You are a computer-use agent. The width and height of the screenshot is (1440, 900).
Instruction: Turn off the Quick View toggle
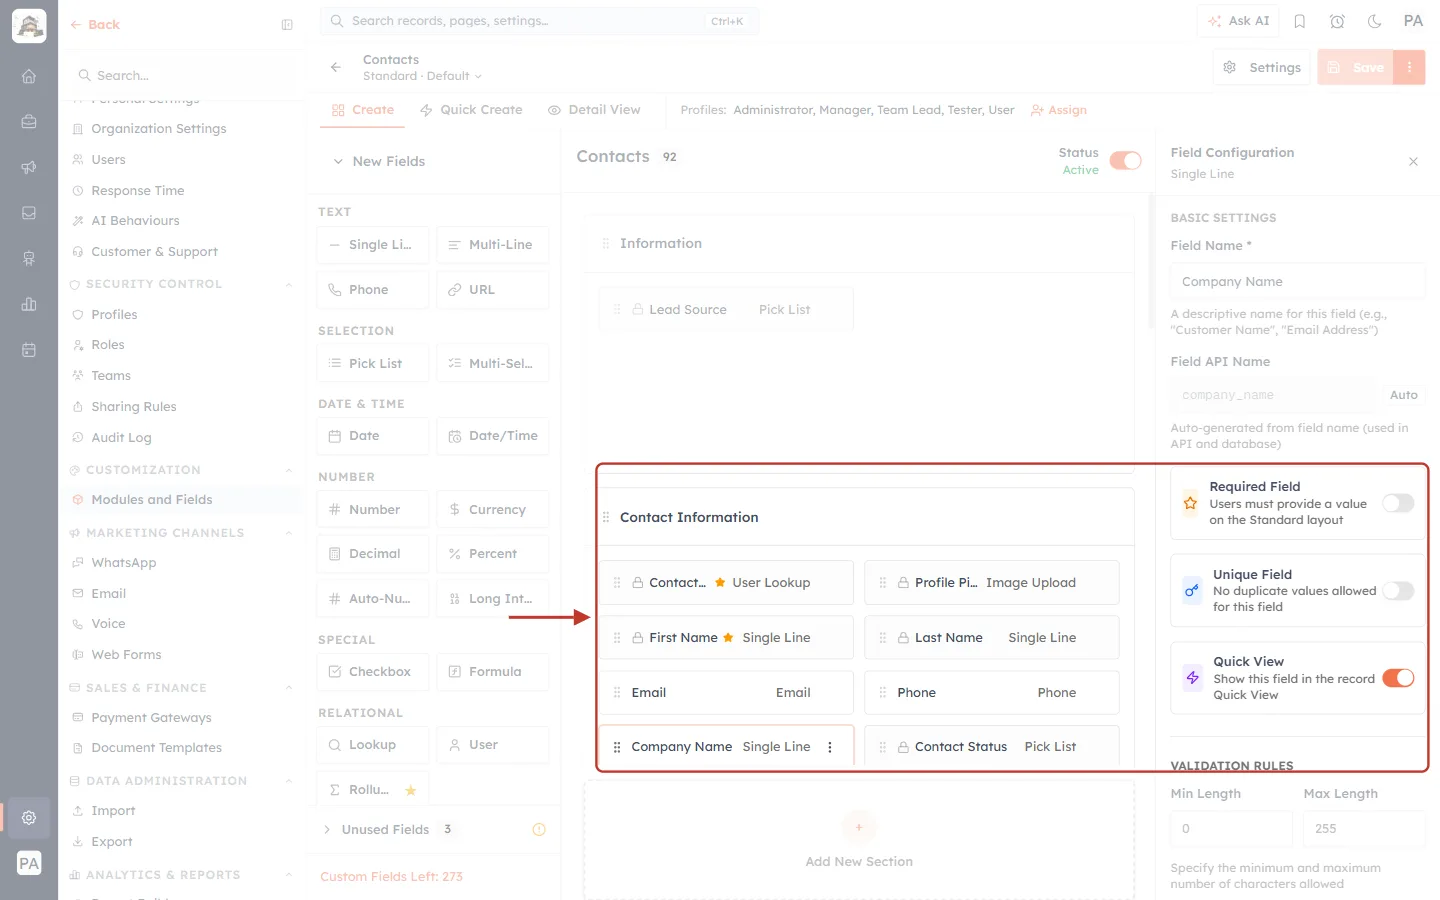[1398, 678]
